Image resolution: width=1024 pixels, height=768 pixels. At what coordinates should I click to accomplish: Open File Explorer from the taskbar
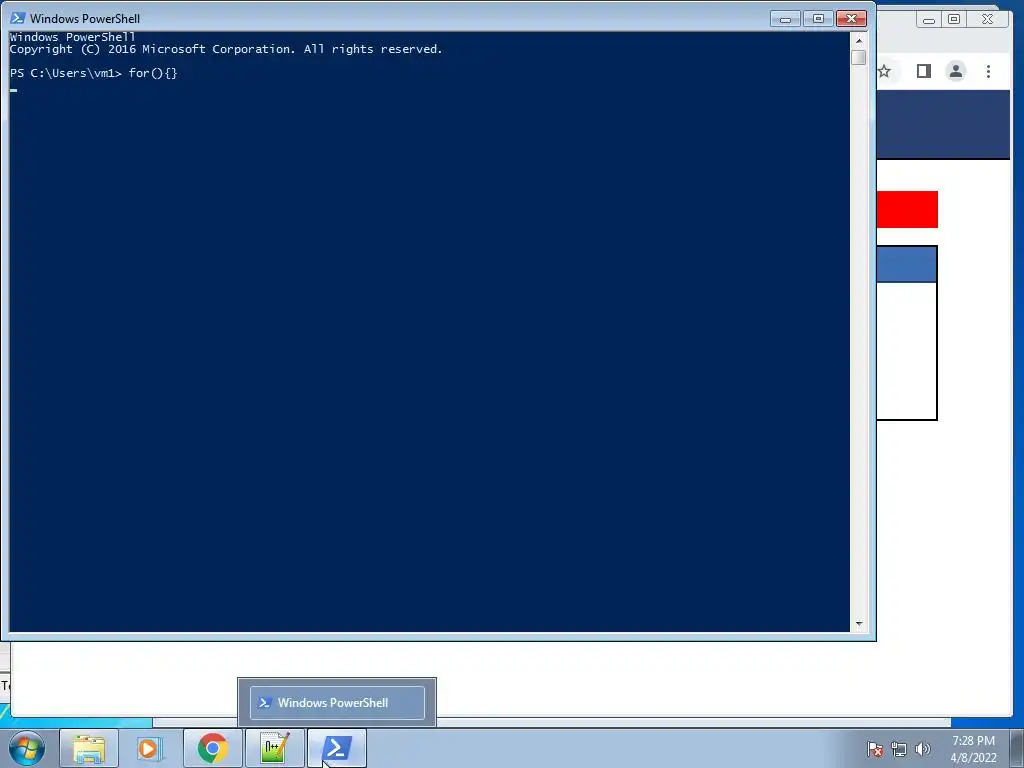(x=89, y=748)
